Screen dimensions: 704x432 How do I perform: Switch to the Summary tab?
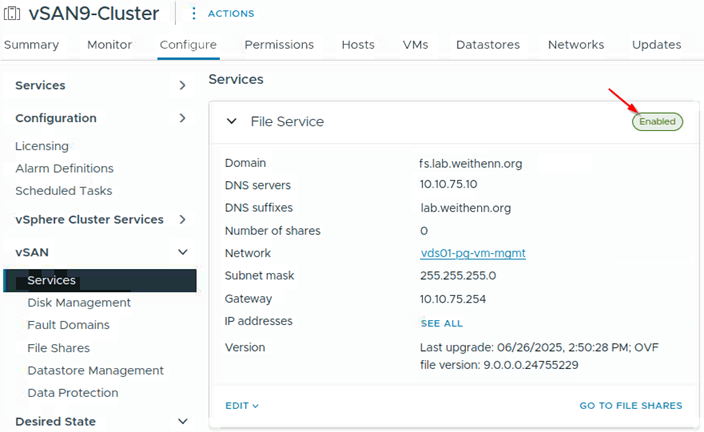click(31, 45)
